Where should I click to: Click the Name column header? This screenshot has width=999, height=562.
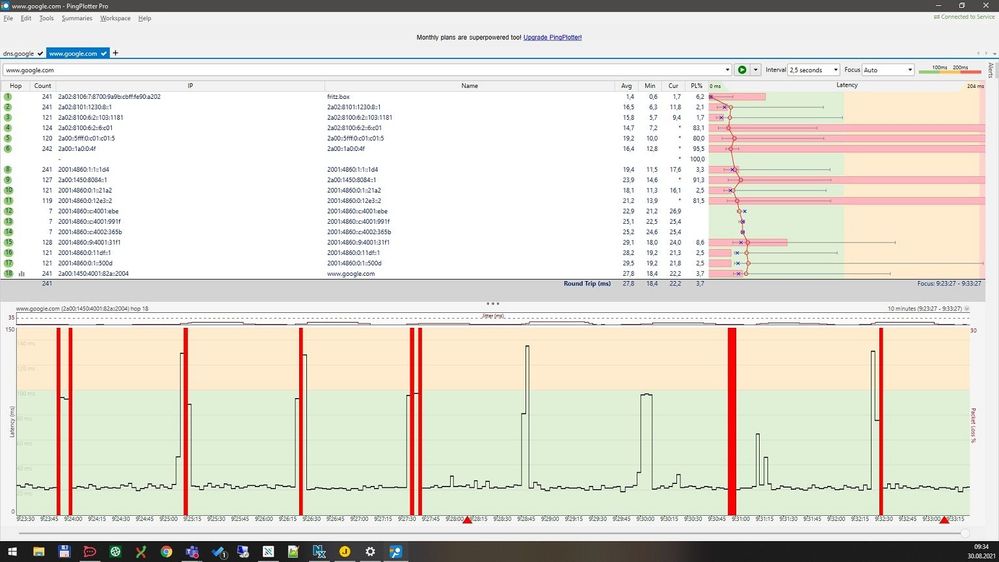[x=470, y=85]
